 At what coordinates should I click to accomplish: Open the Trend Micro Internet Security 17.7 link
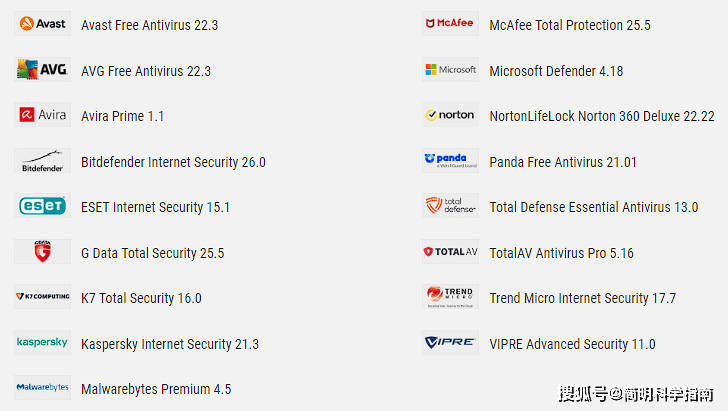582,298
